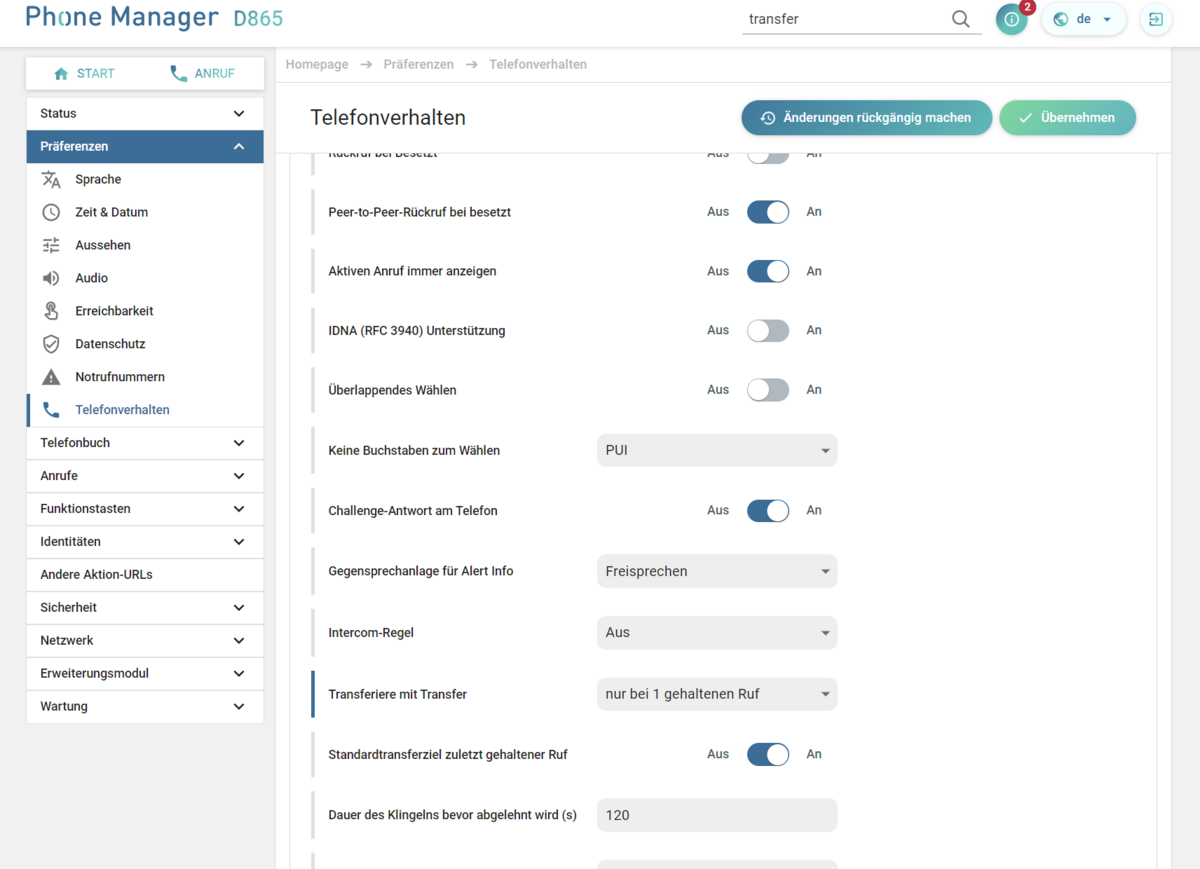Open the de language selector

(x=1084, y=19)
